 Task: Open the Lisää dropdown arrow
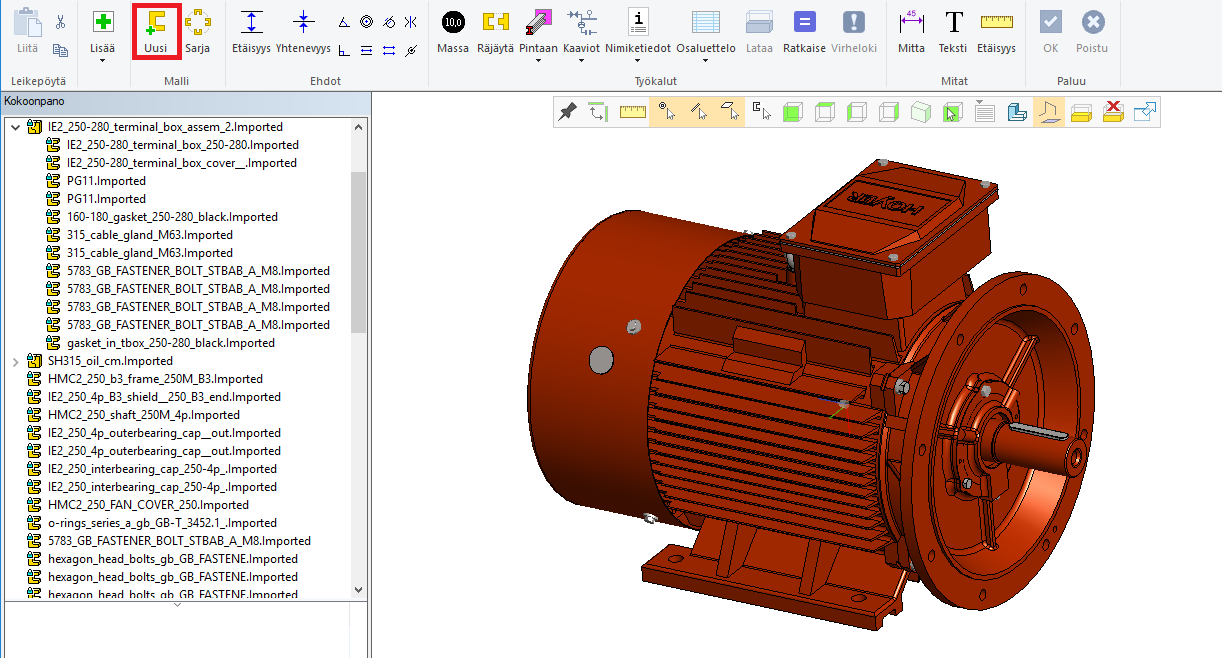[x=103, y=61]
